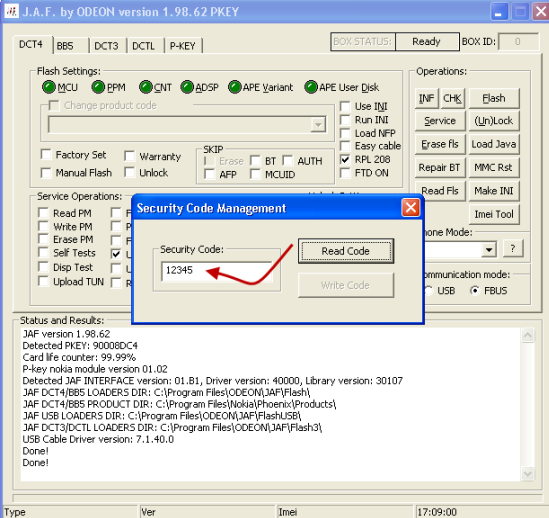Enable SKIP AFP checkbox
This screenshot has width=549, height=518.
click(x=209, y=174)
